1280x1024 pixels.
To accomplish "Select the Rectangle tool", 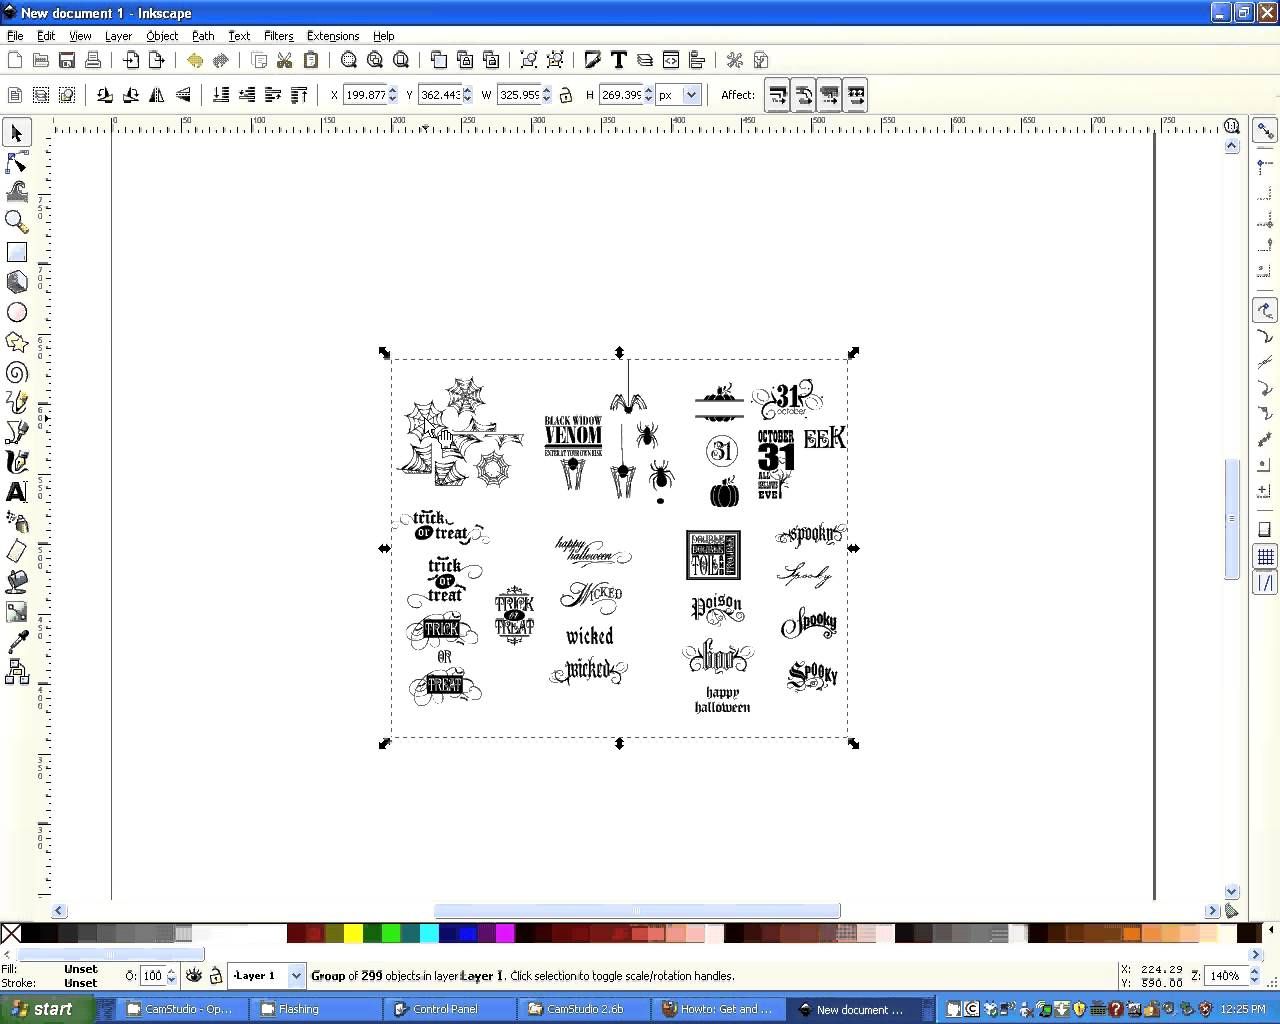I will [17, 252].
